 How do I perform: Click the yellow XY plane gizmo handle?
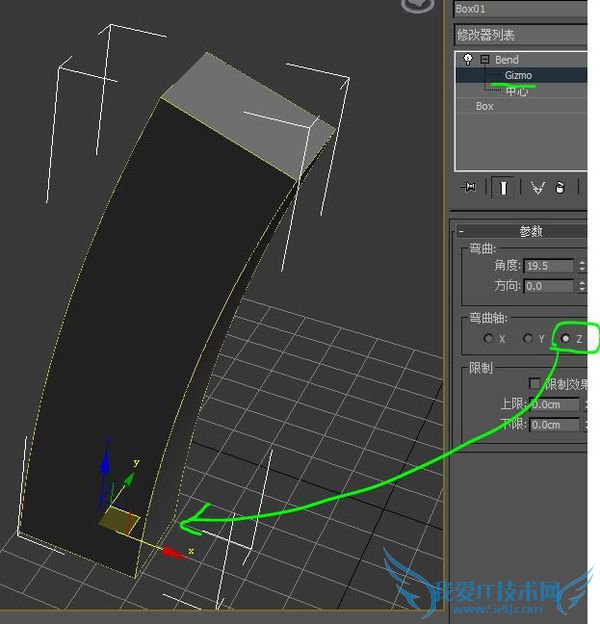coord(119,519)
